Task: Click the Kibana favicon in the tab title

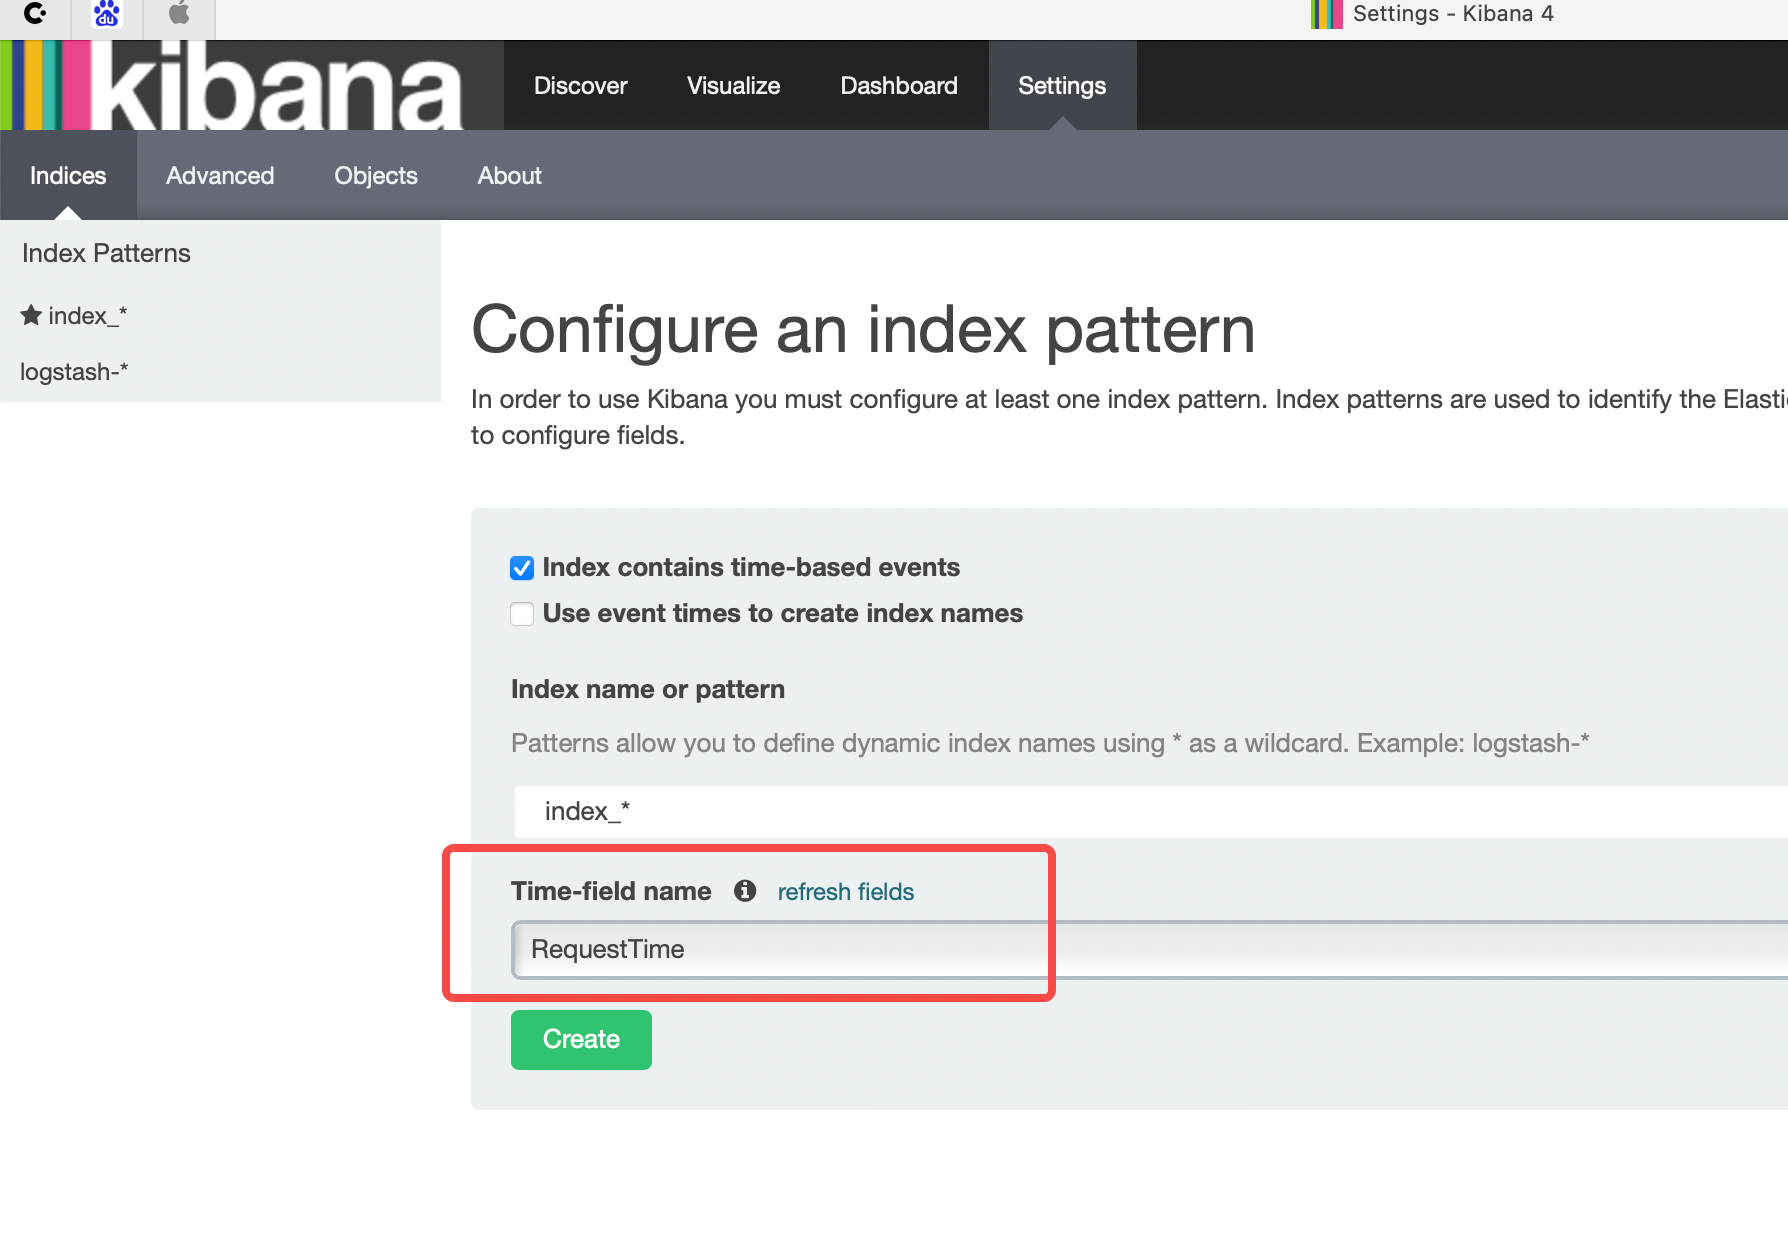Action: tap(1326, 14)
